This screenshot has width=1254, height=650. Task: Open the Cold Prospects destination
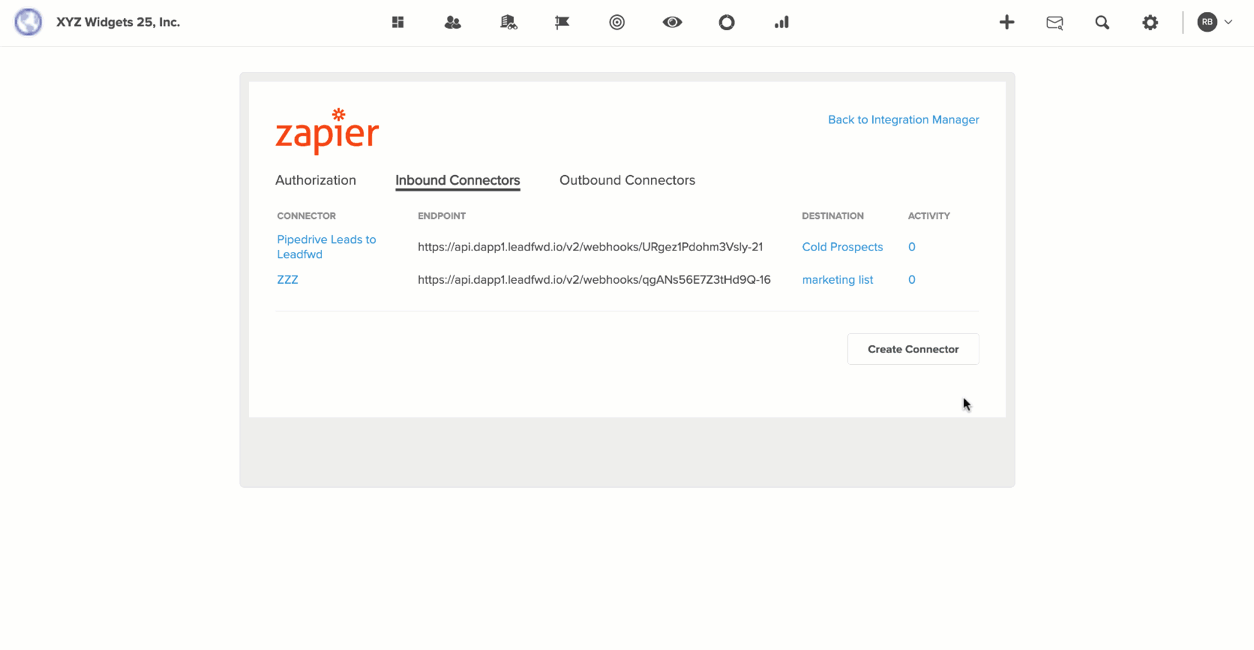click(842, 247)
